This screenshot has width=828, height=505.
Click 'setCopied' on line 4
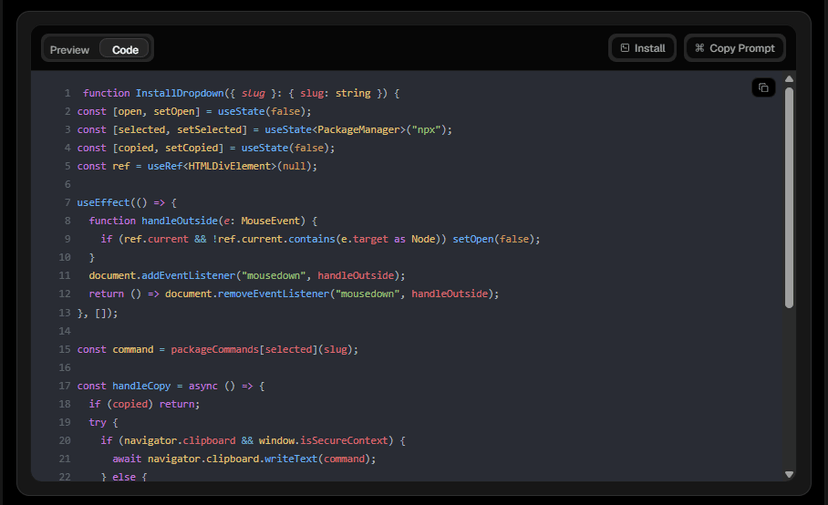click(191, 148)
